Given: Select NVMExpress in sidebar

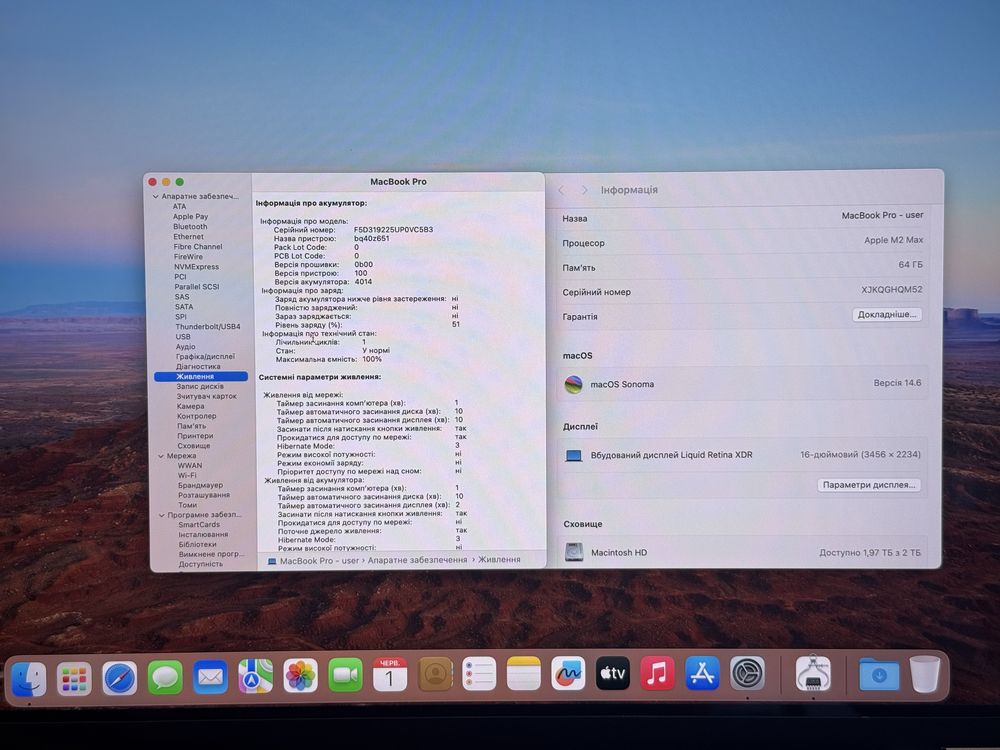Looking at the screenshot, I should (x=196, y=267).
